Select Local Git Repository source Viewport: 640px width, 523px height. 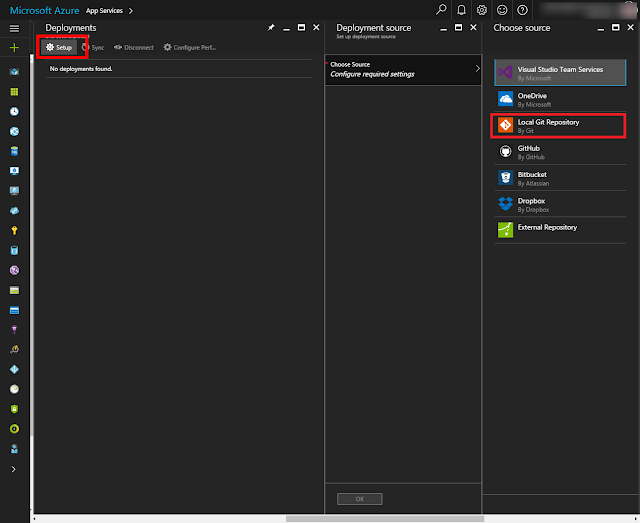pos(560,126)
